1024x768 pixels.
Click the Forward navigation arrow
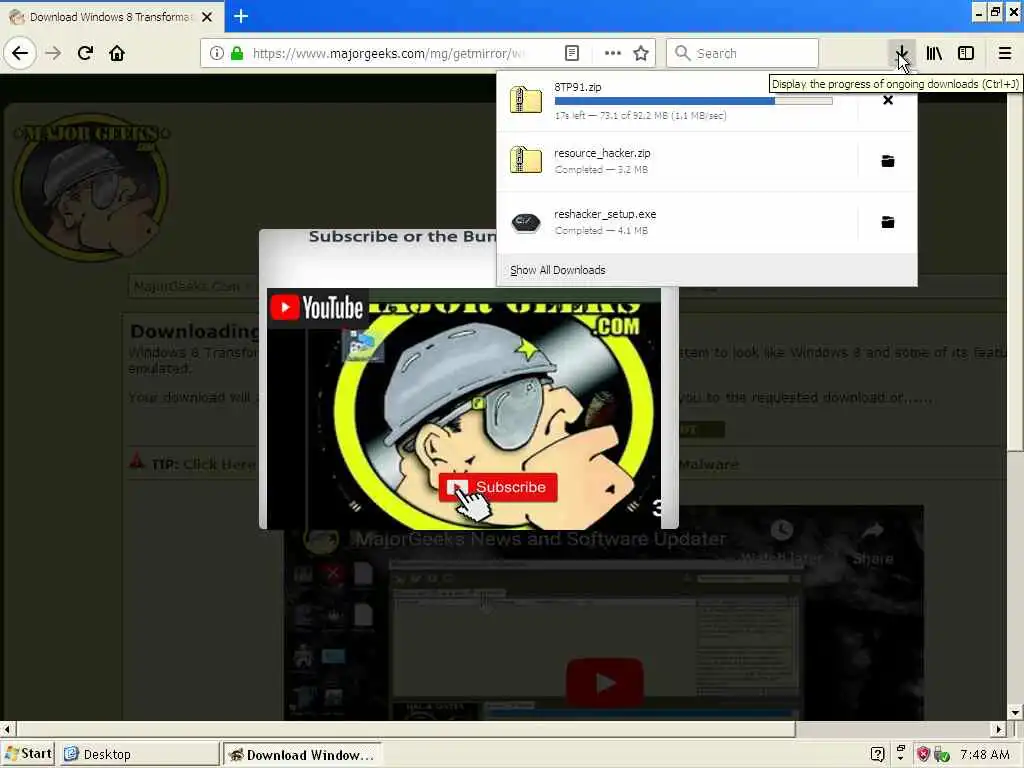point(53,53)
